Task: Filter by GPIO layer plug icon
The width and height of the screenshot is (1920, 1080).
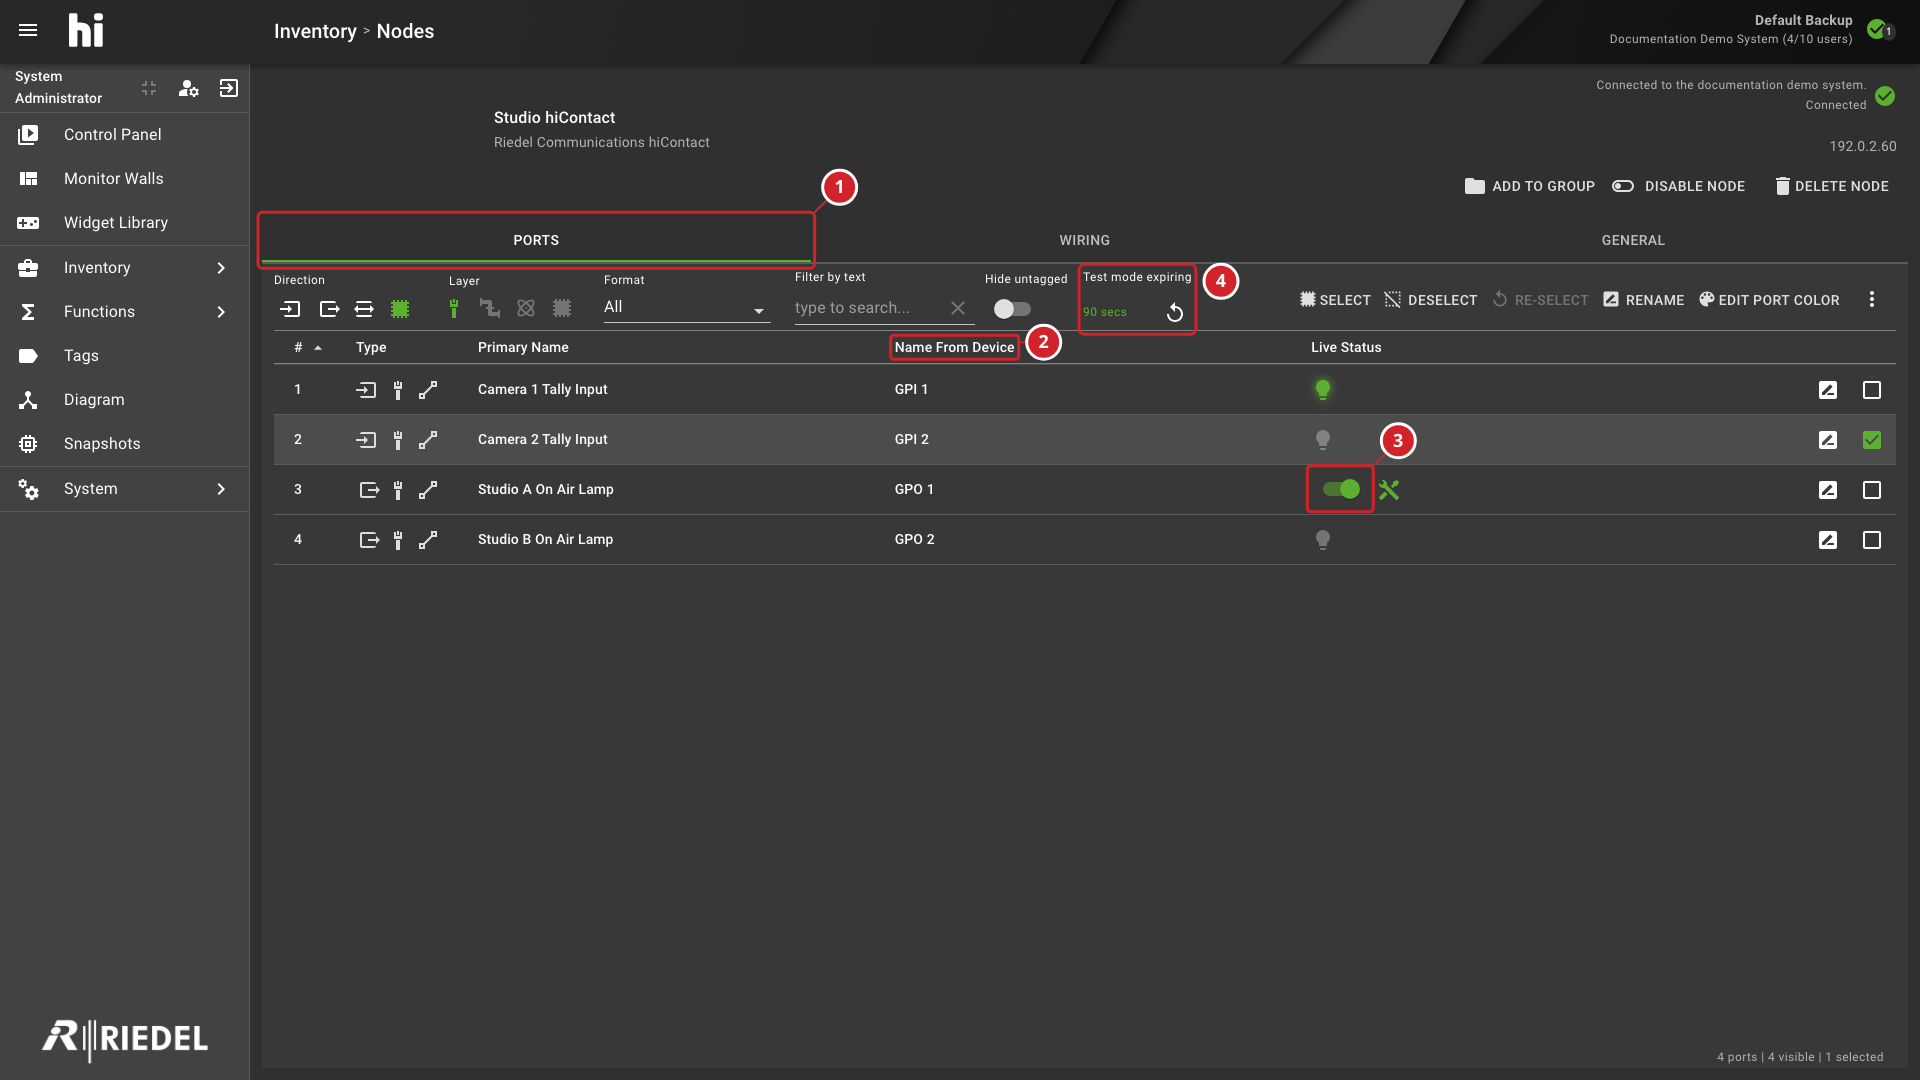Action: pyautogui.click(x=454, y=309)
